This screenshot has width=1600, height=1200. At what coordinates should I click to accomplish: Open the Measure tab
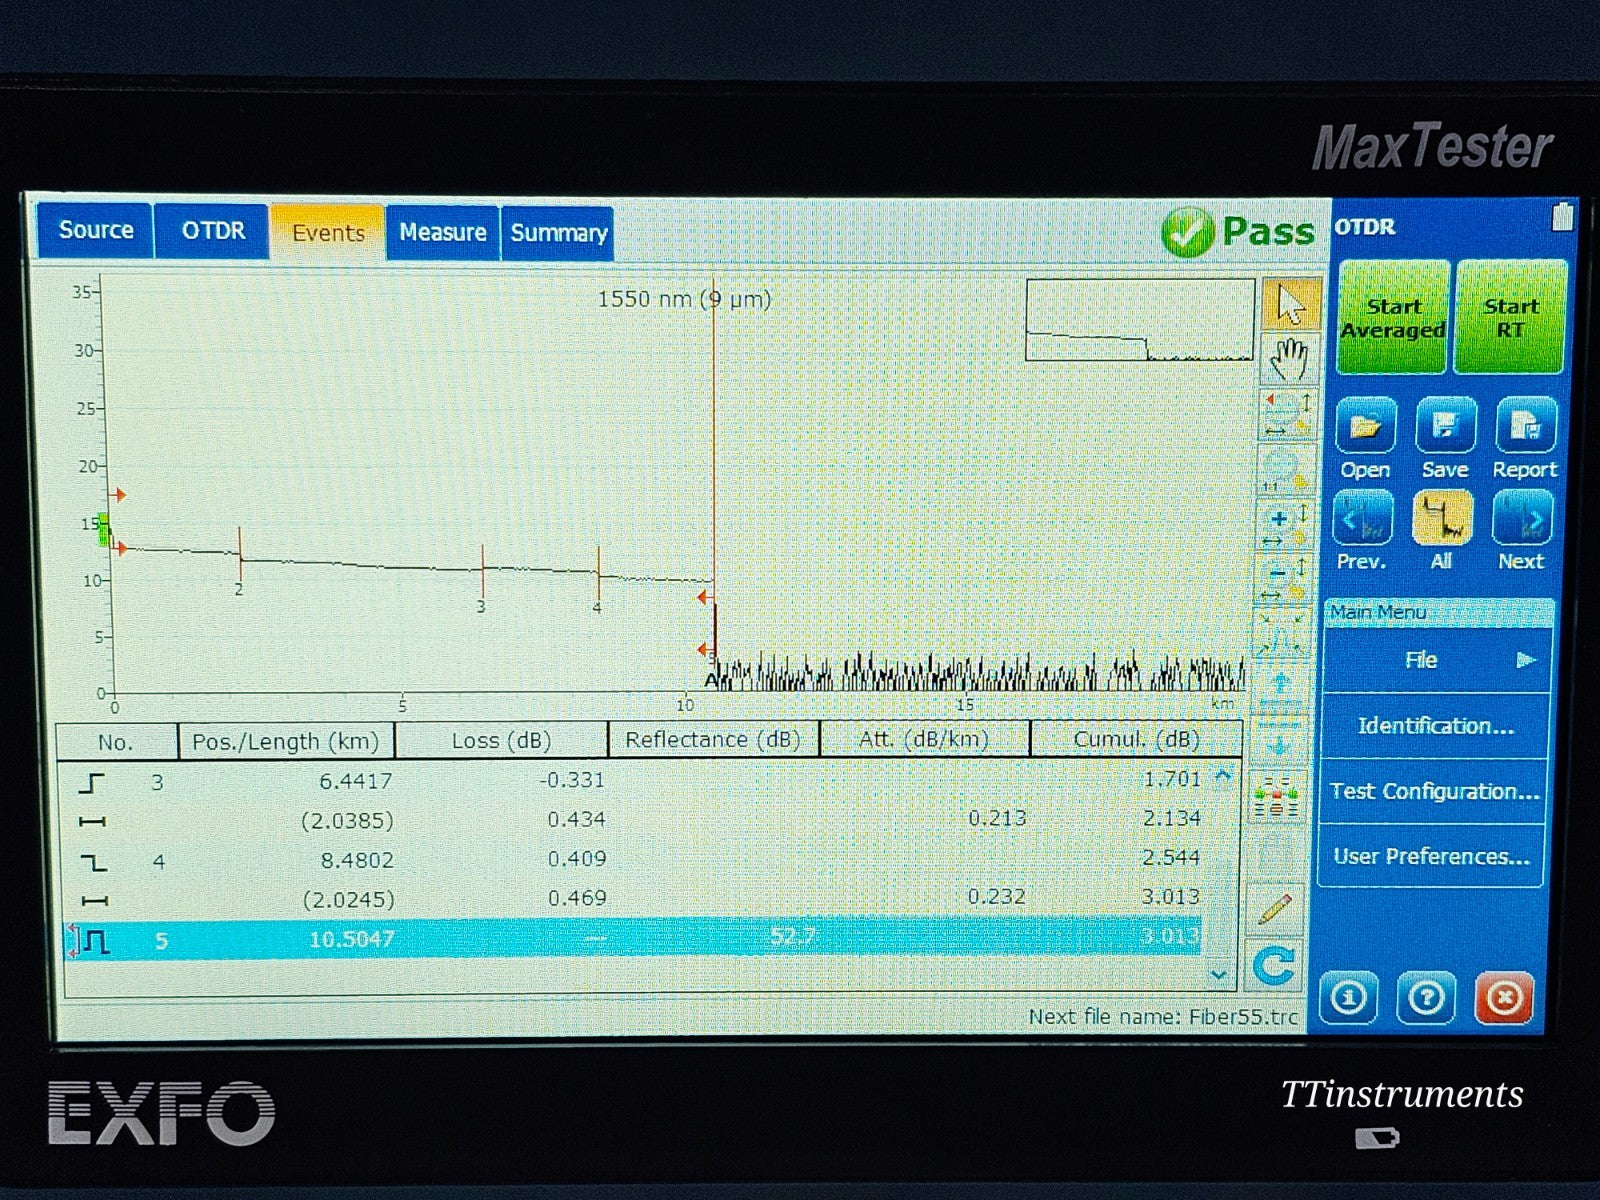pos(442,233)
